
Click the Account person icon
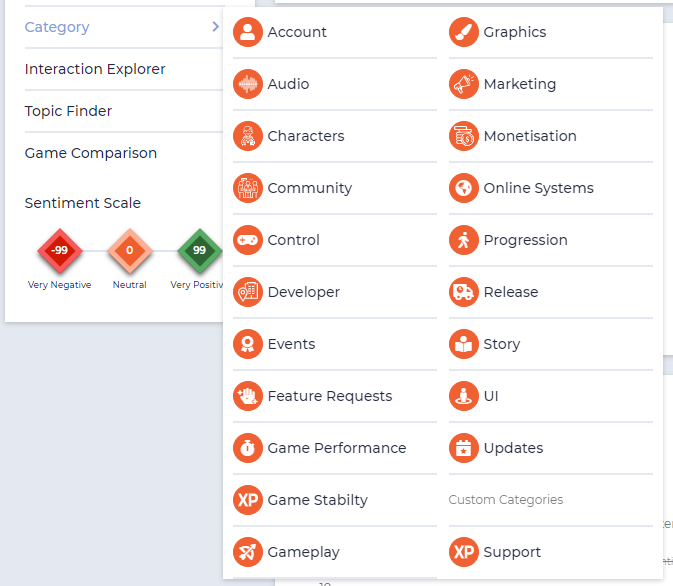tap(248, 32)
